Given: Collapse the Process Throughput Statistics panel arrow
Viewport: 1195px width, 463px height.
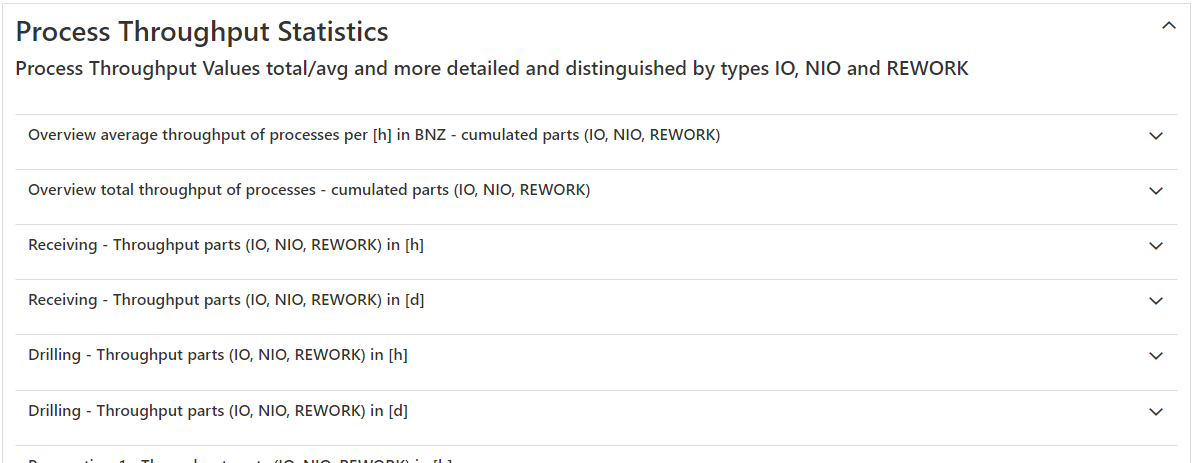Looking at the screenshot, I should click(x=1168, y=27).
